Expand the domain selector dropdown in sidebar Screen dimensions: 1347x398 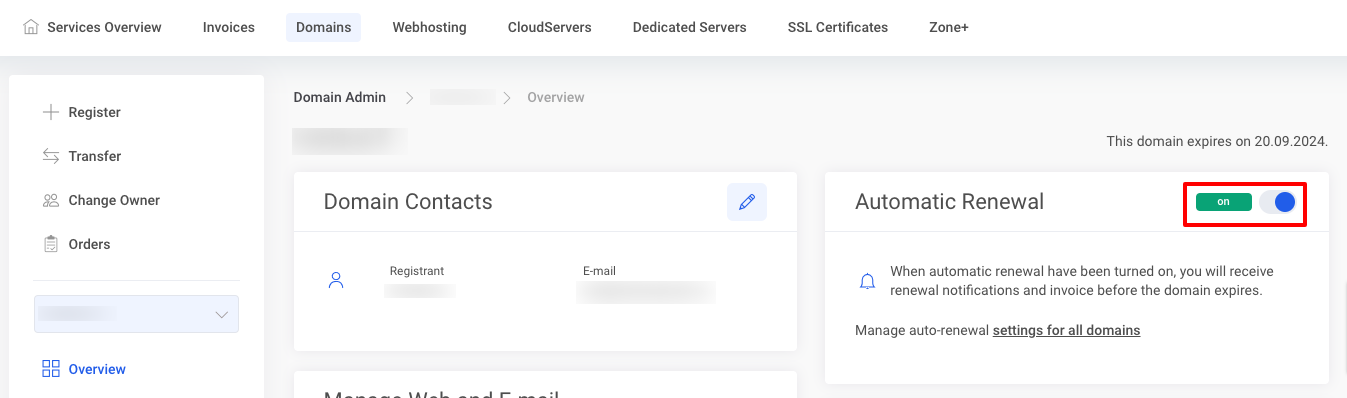[x=136, y=314]
